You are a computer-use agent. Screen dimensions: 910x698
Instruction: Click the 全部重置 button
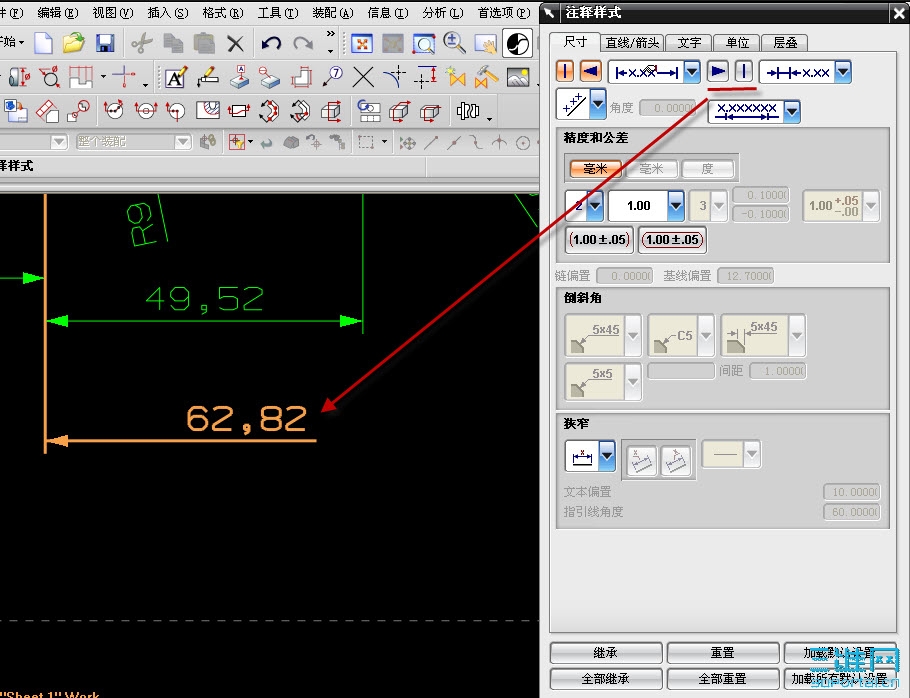[723, 678]
